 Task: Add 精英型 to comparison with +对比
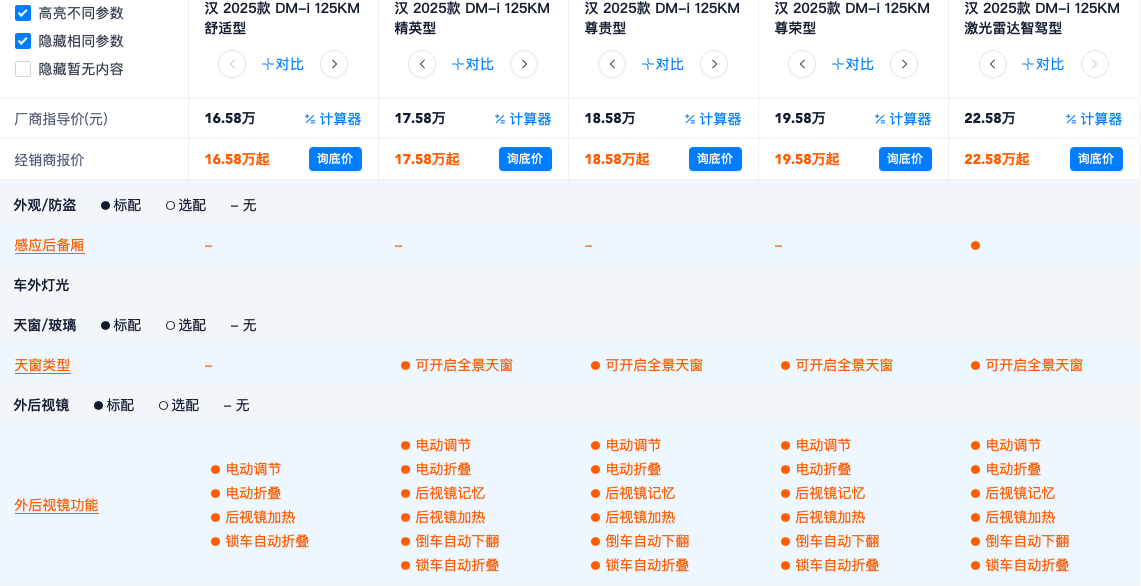point(473,64)
